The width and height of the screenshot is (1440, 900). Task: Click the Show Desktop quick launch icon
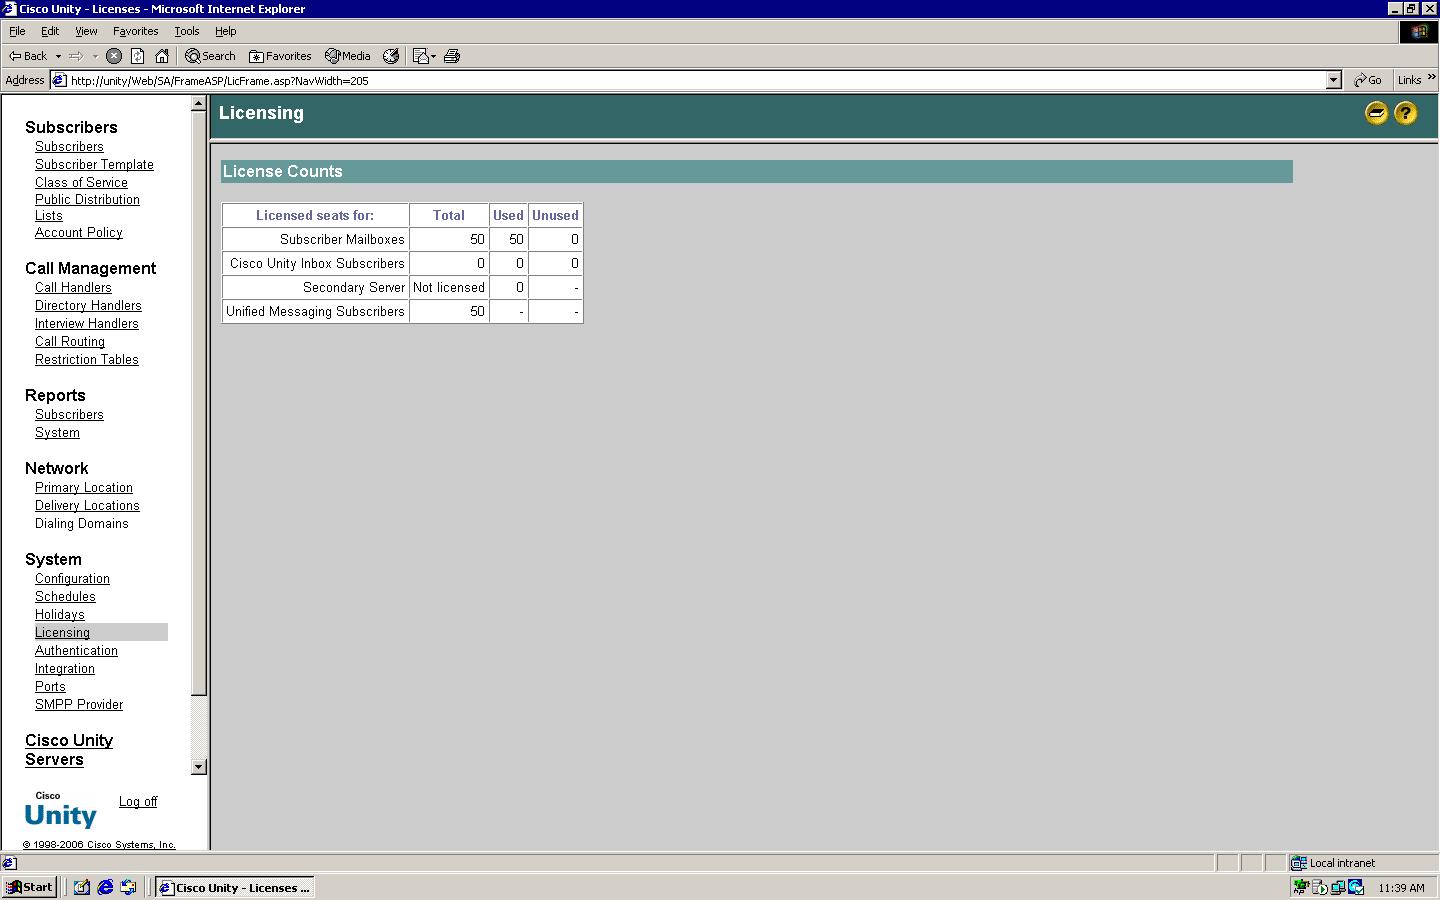[82, 887]
